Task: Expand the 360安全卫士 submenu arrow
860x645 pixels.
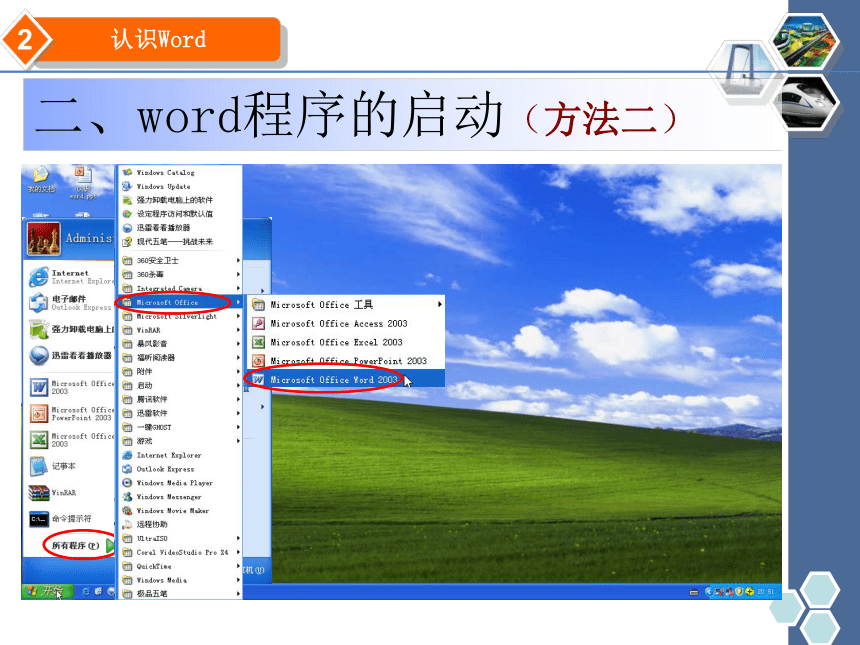Action: click(238, 260)
